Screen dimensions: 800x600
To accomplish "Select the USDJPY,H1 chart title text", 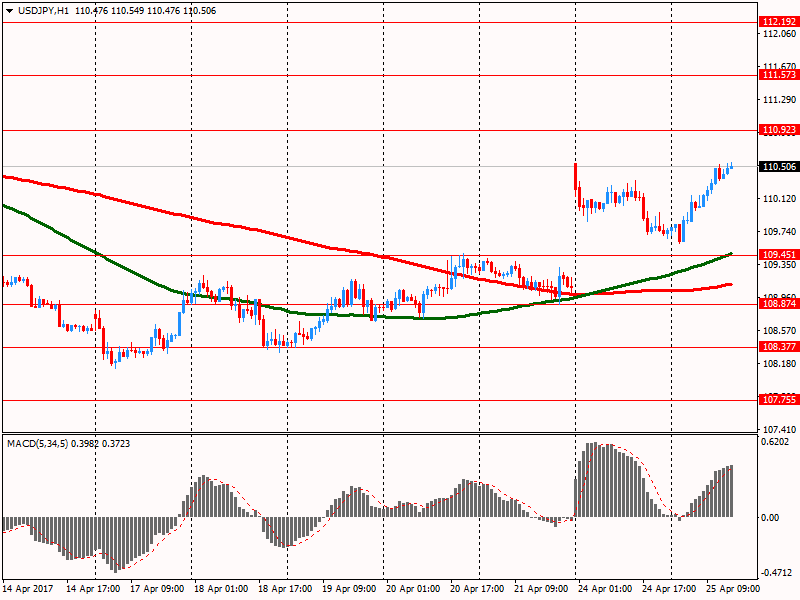I will (x=43, y=11).
